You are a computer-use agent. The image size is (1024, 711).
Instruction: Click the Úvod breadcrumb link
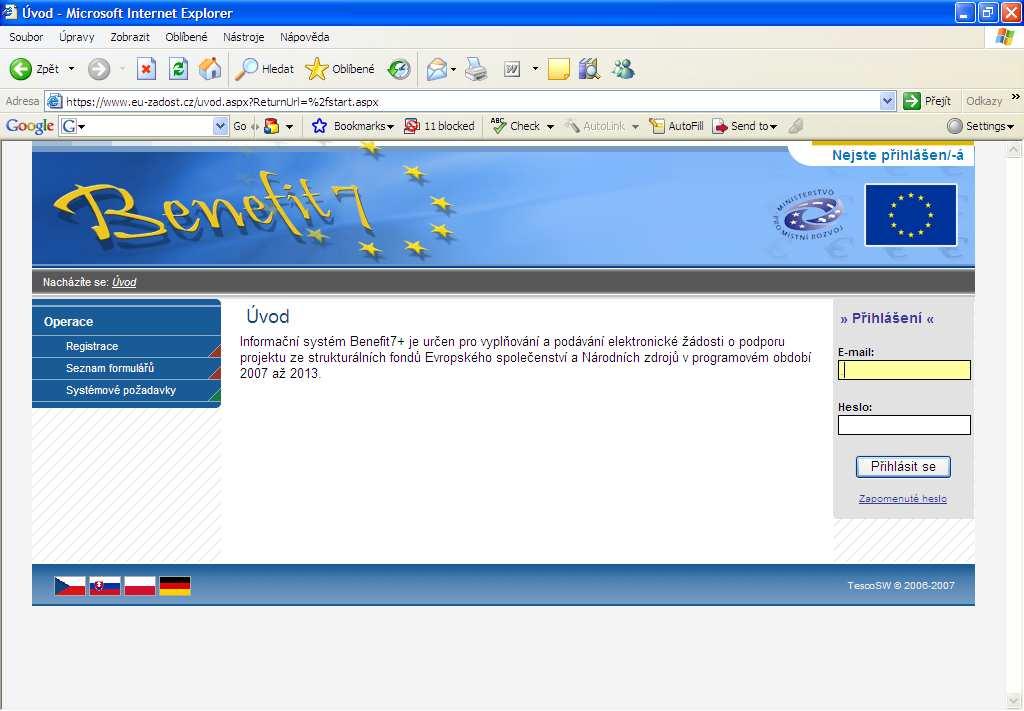pos(124,282)
